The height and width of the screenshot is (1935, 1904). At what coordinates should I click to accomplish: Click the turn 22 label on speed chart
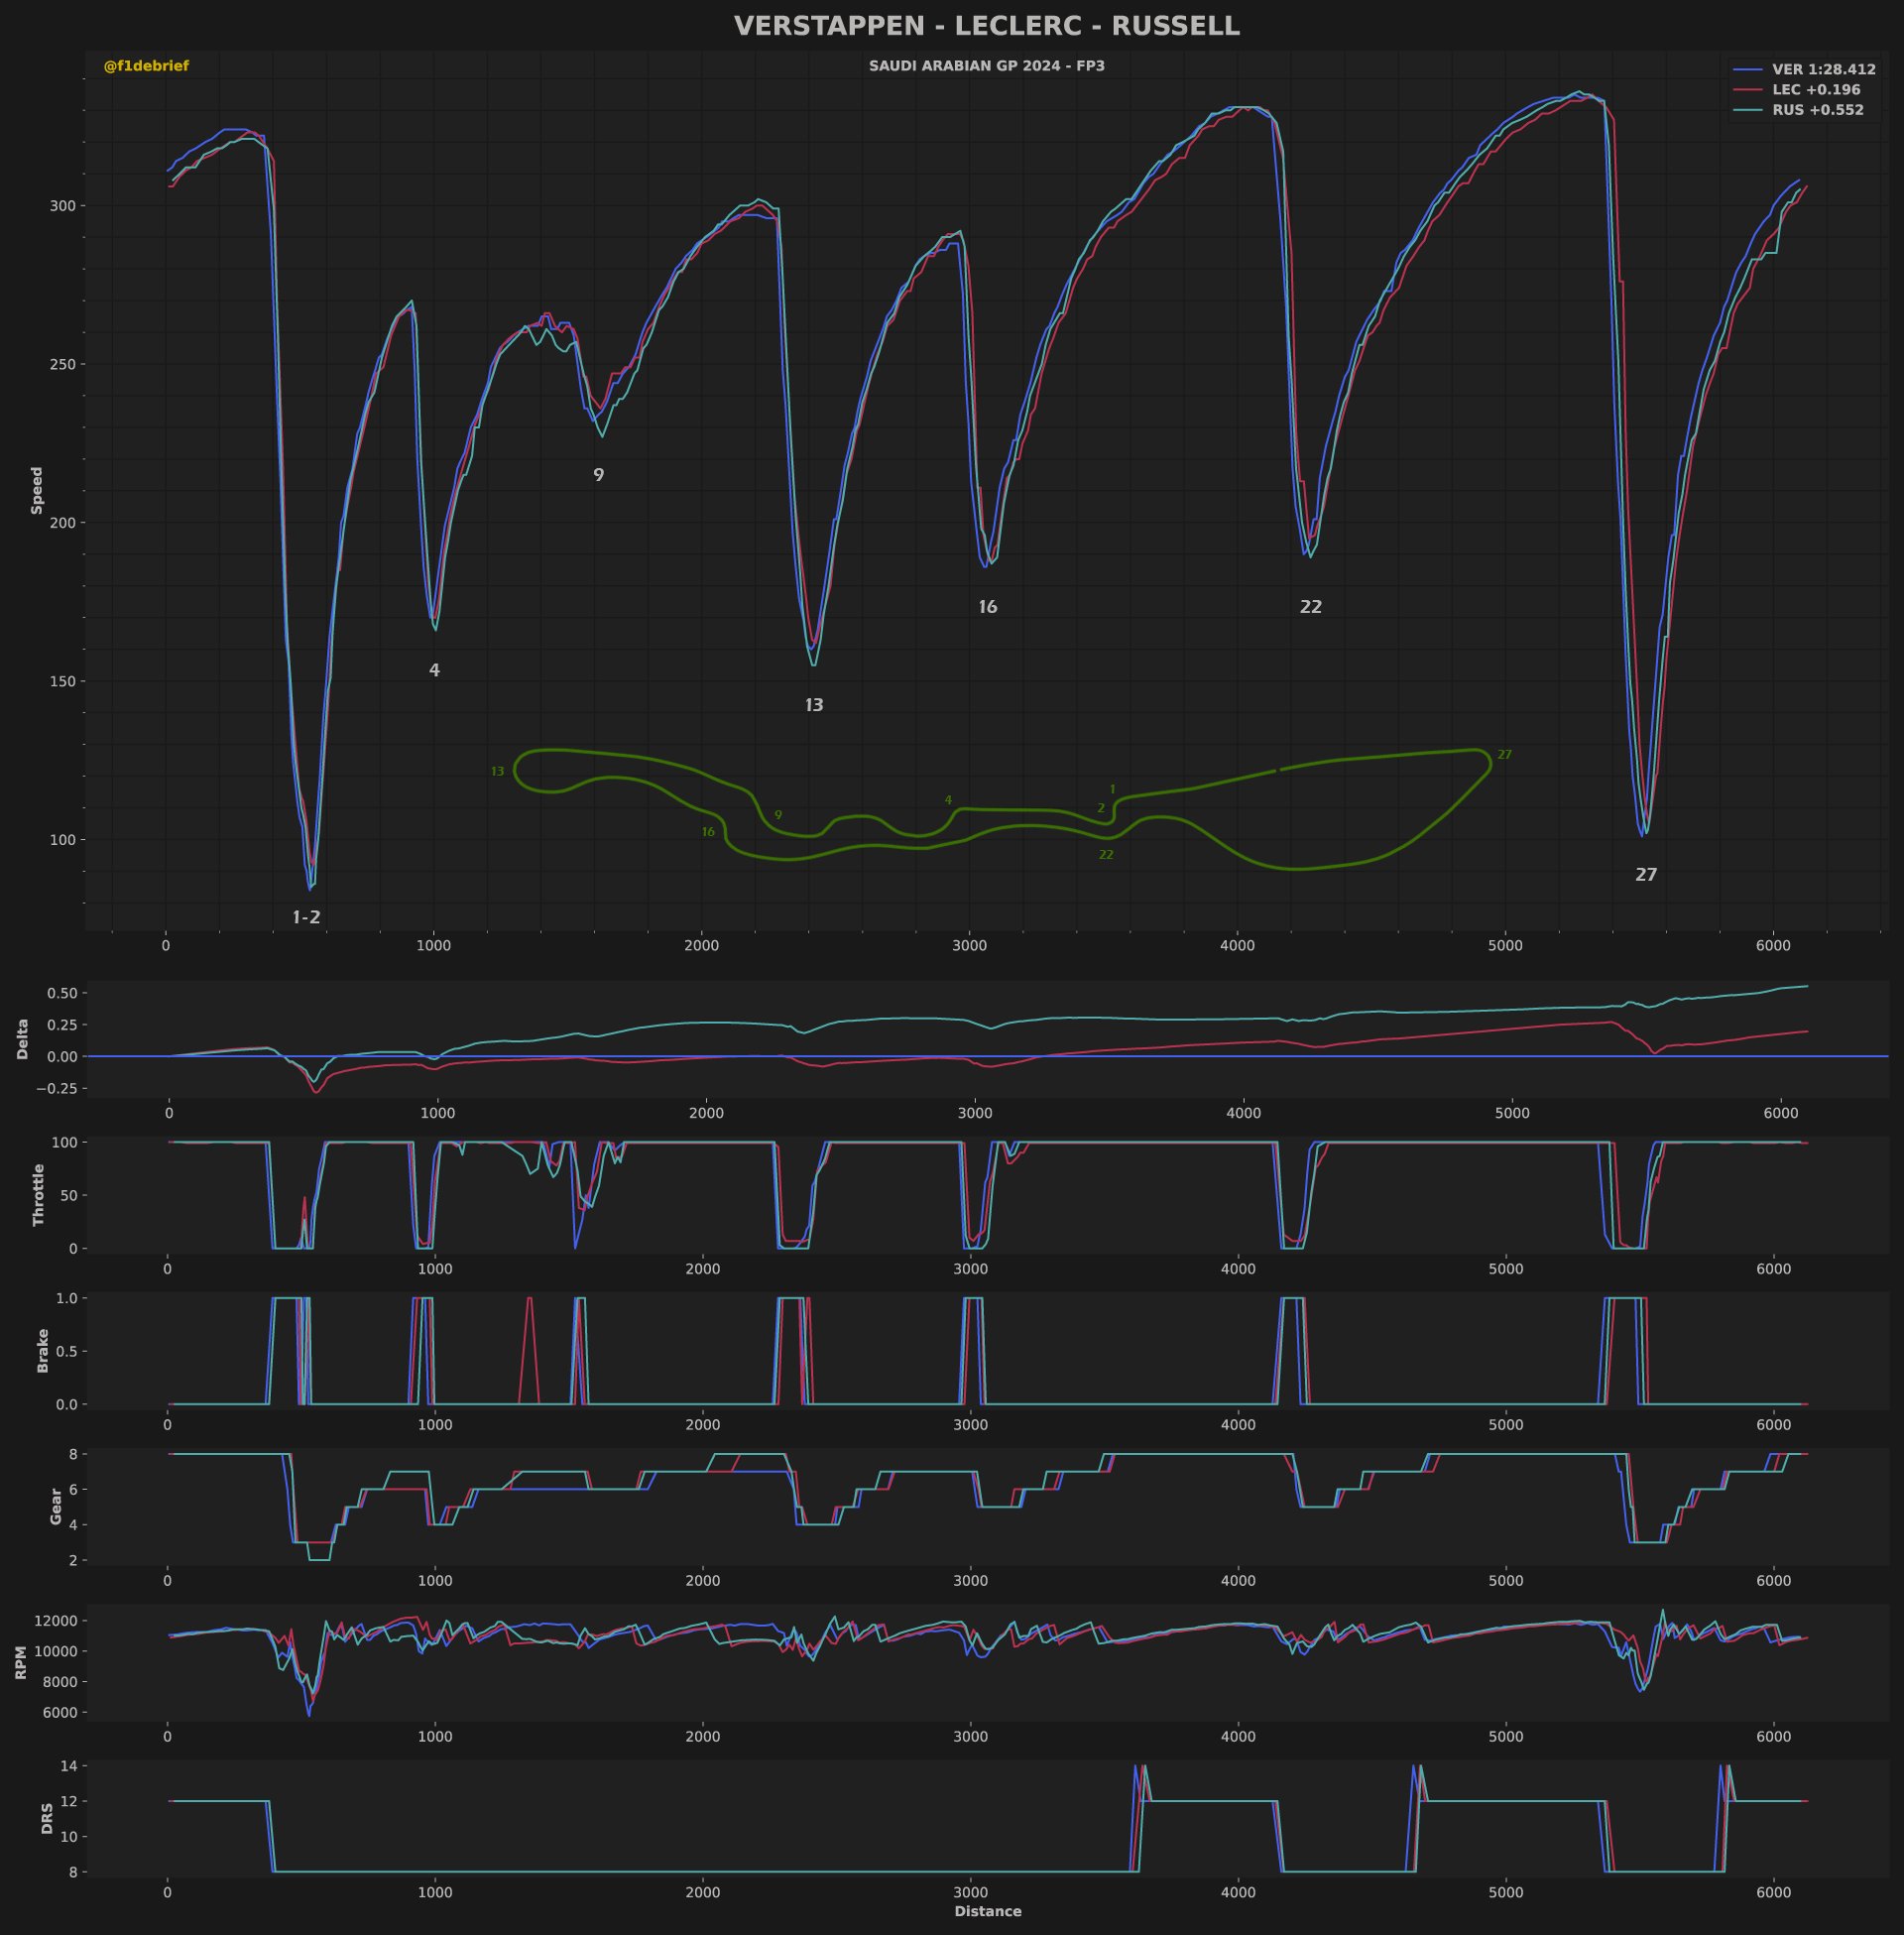(x=1310, y=607)
